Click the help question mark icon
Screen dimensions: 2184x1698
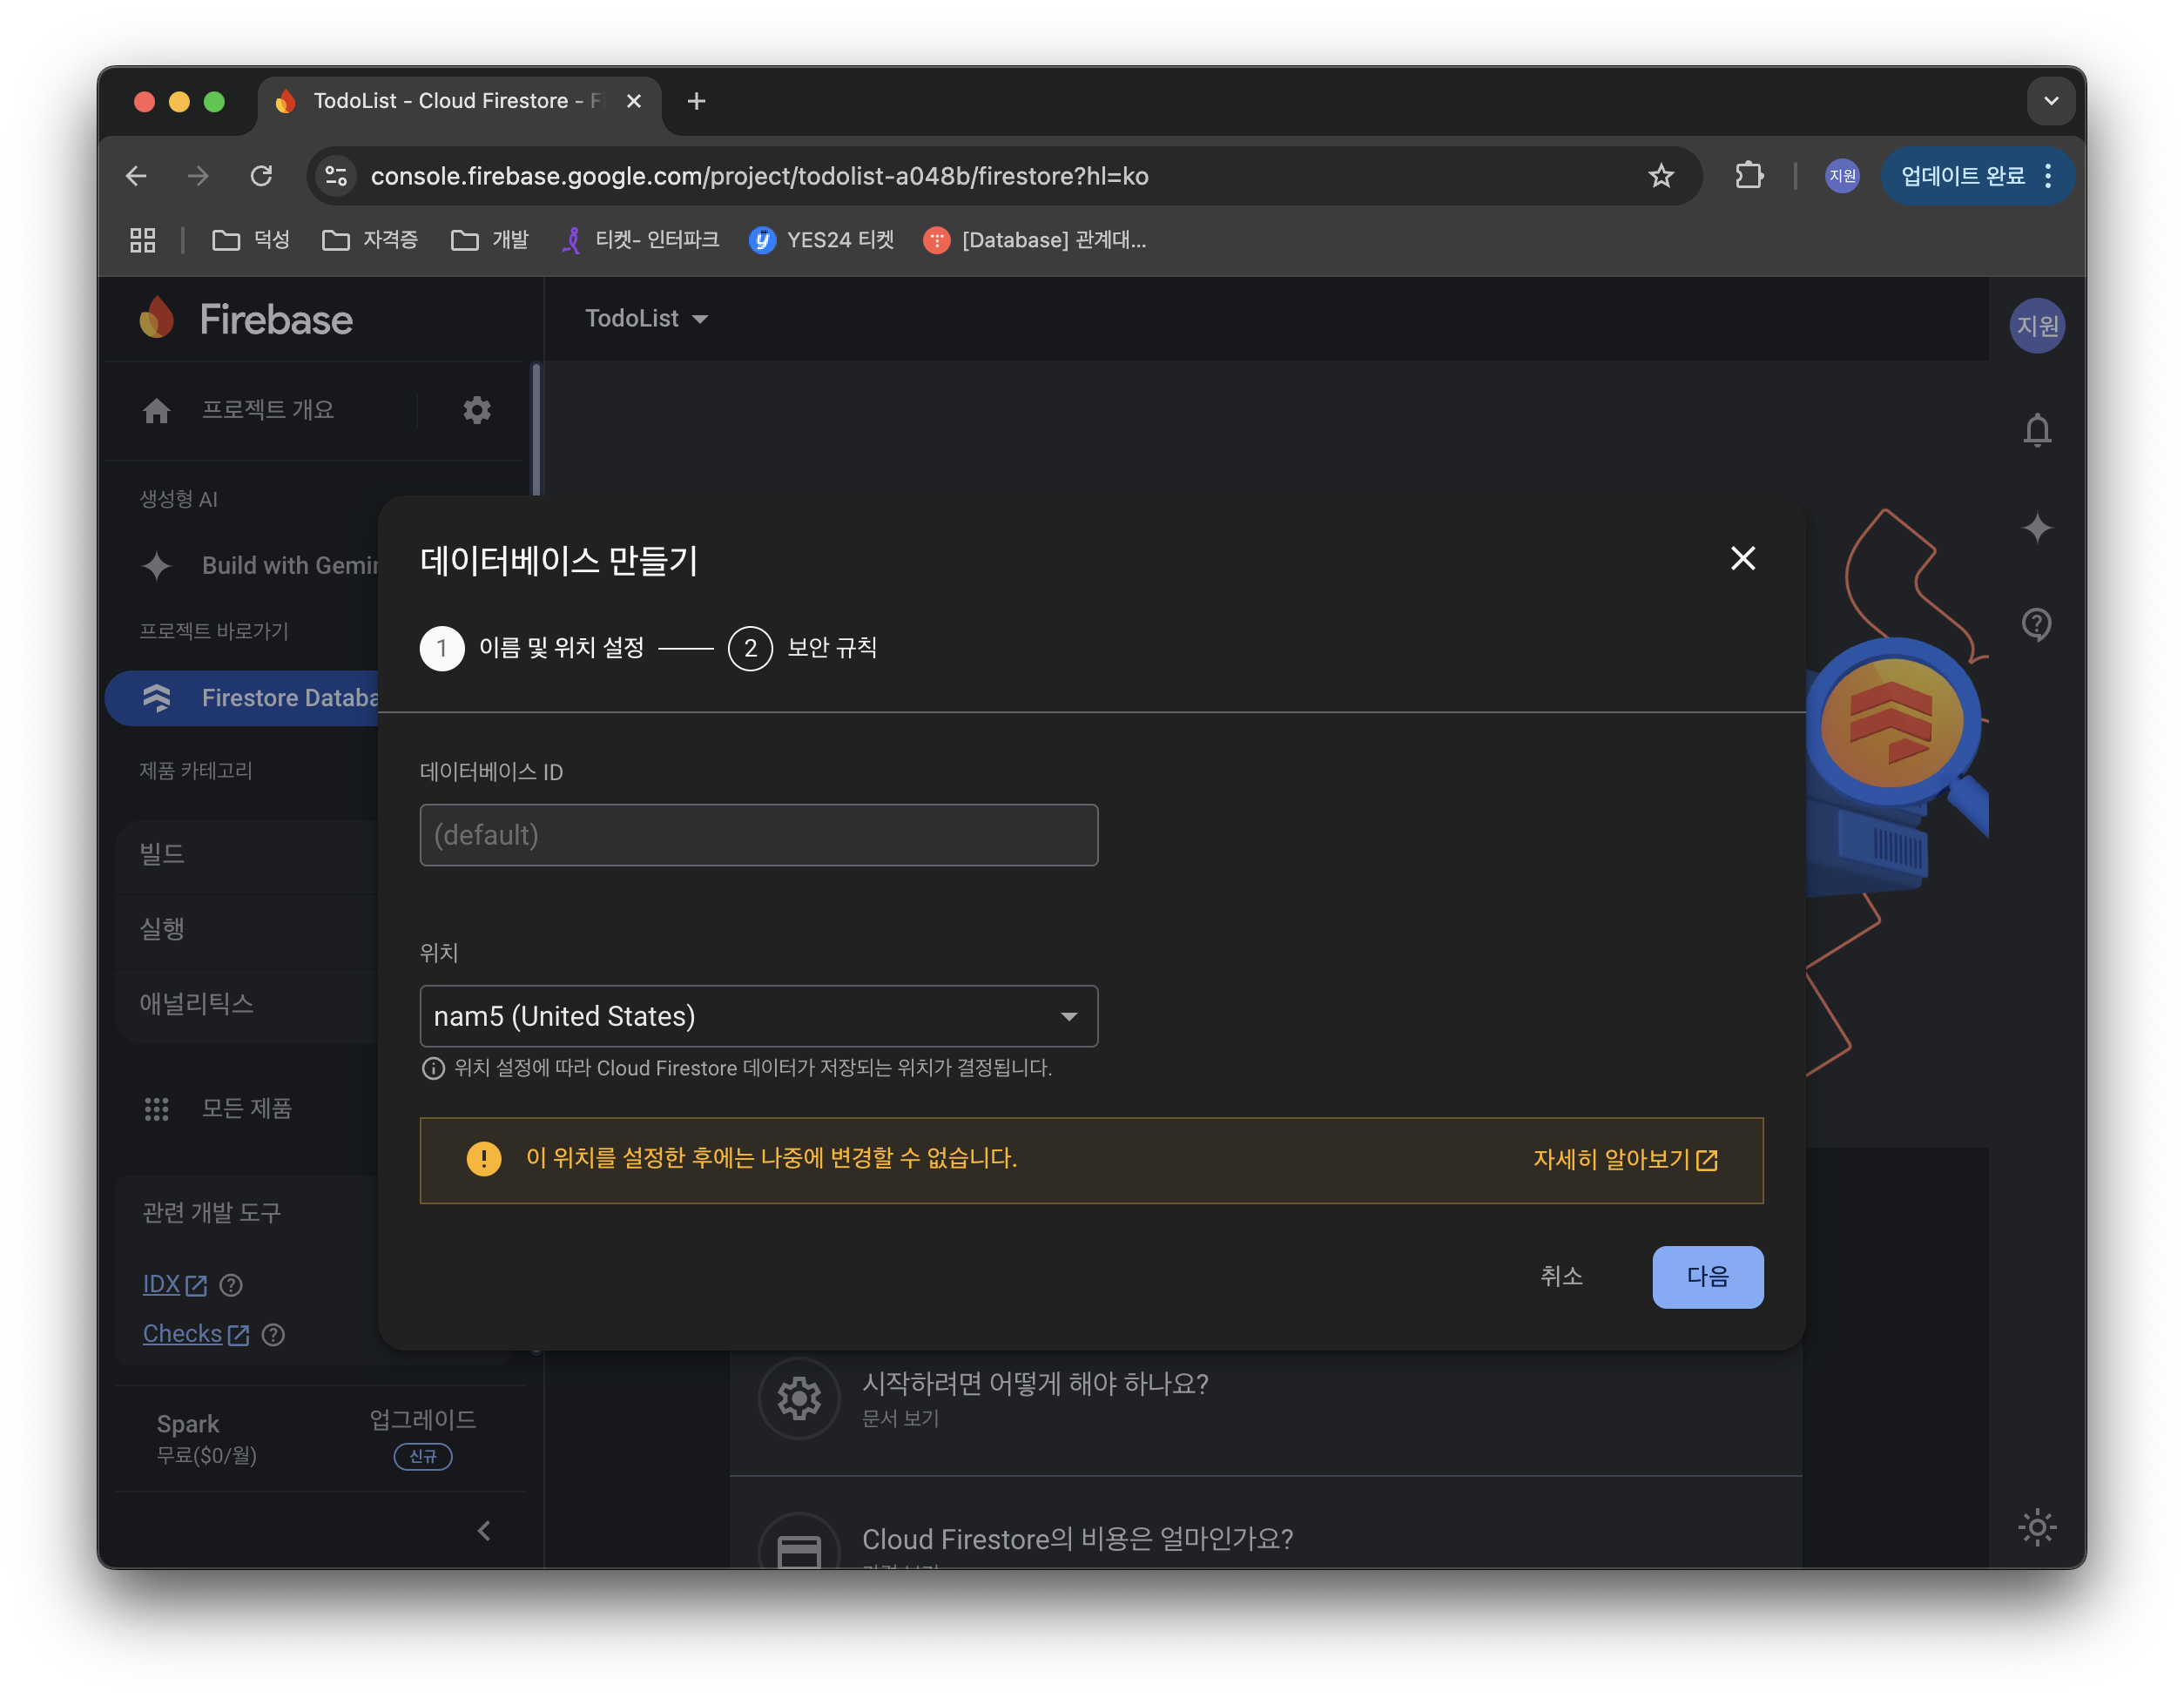point(2036,624)
